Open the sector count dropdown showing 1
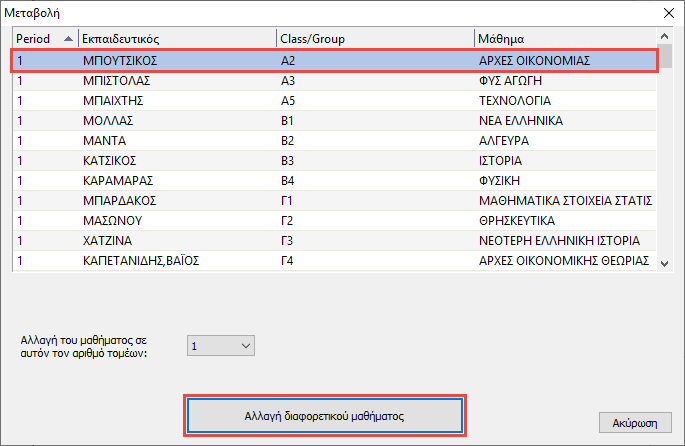This screenshot has height=446, width=685. pyautogui.click(x=221, y=346)
